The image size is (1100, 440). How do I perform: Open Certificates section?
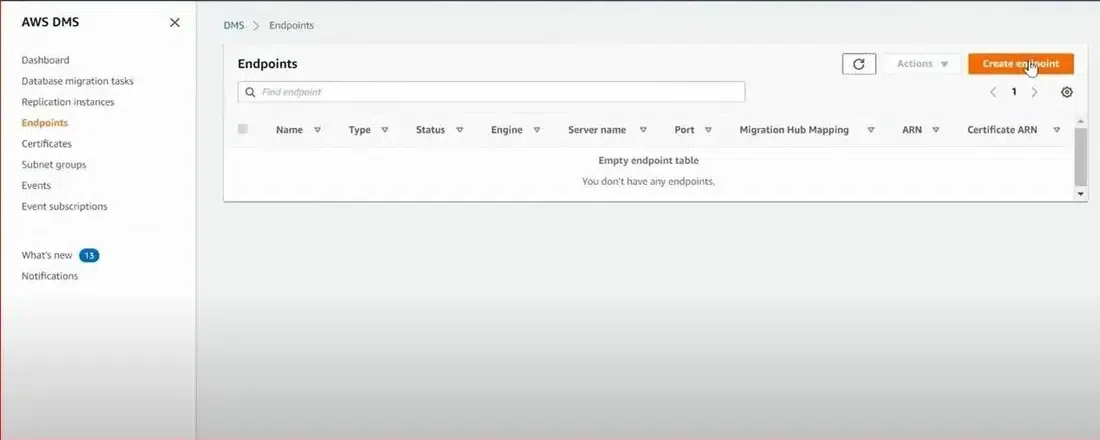46,144
